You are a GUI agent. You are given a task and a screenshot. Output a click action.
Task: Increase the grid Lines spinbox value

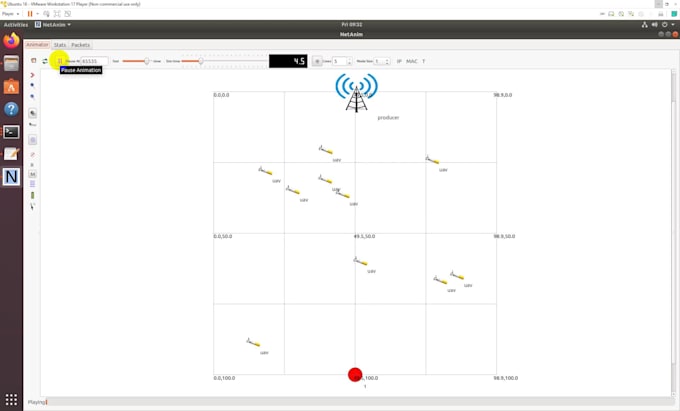(349, 59)
